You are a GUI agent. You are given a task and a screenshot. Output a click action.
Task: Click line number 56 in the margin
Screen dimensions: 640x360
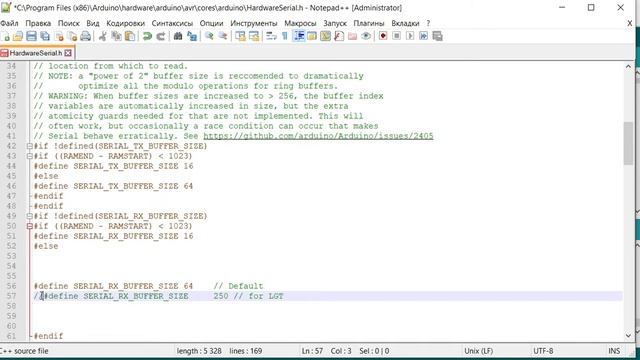tap(11, 286)
